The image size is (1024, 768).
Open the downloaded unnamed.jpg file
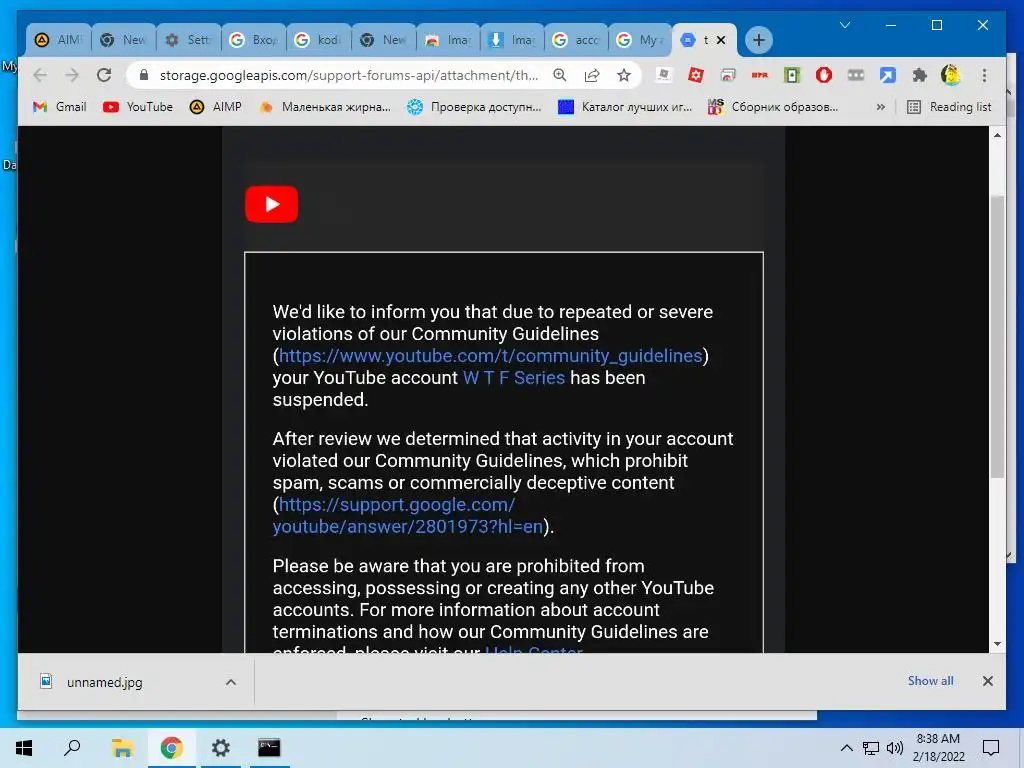[104, 682]
